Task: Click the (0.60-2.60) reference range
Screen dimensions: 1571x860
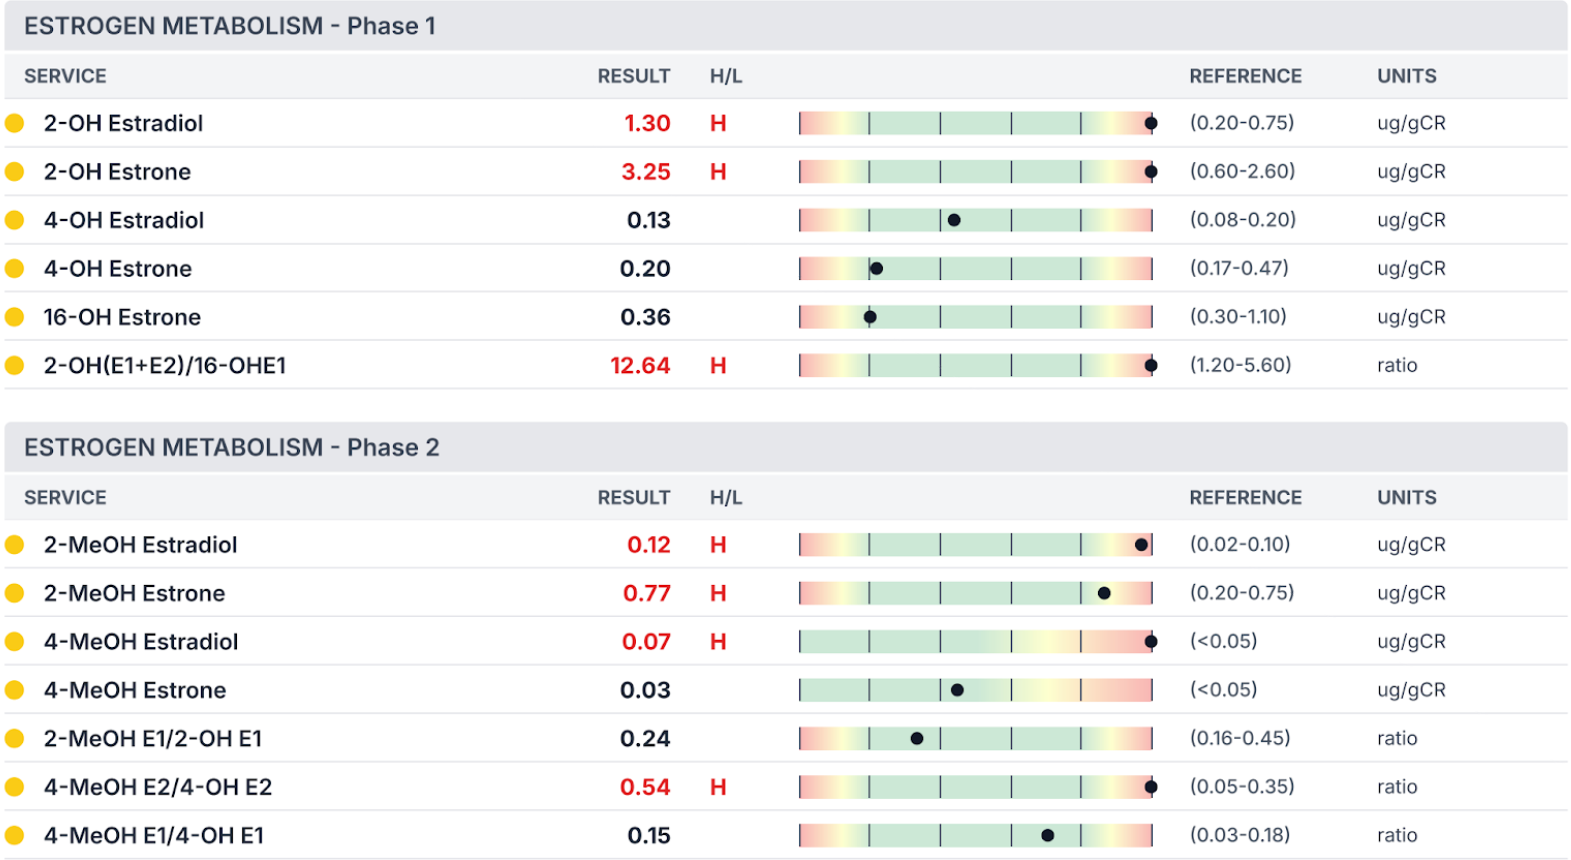Action: pos(1242,171)
